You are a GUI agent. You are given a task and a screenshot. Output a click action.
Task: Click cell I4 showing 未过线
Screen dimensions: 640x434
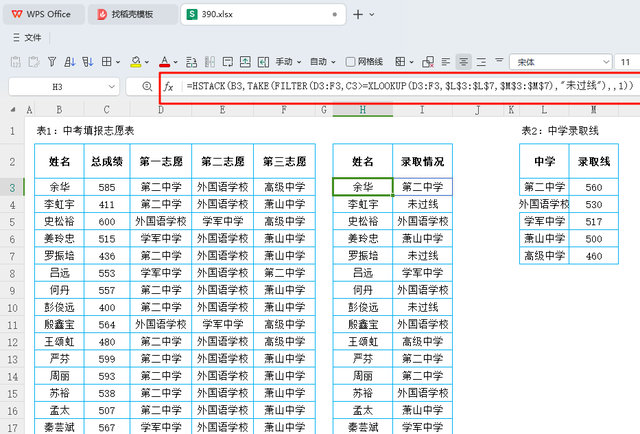(x=422, y=204)
